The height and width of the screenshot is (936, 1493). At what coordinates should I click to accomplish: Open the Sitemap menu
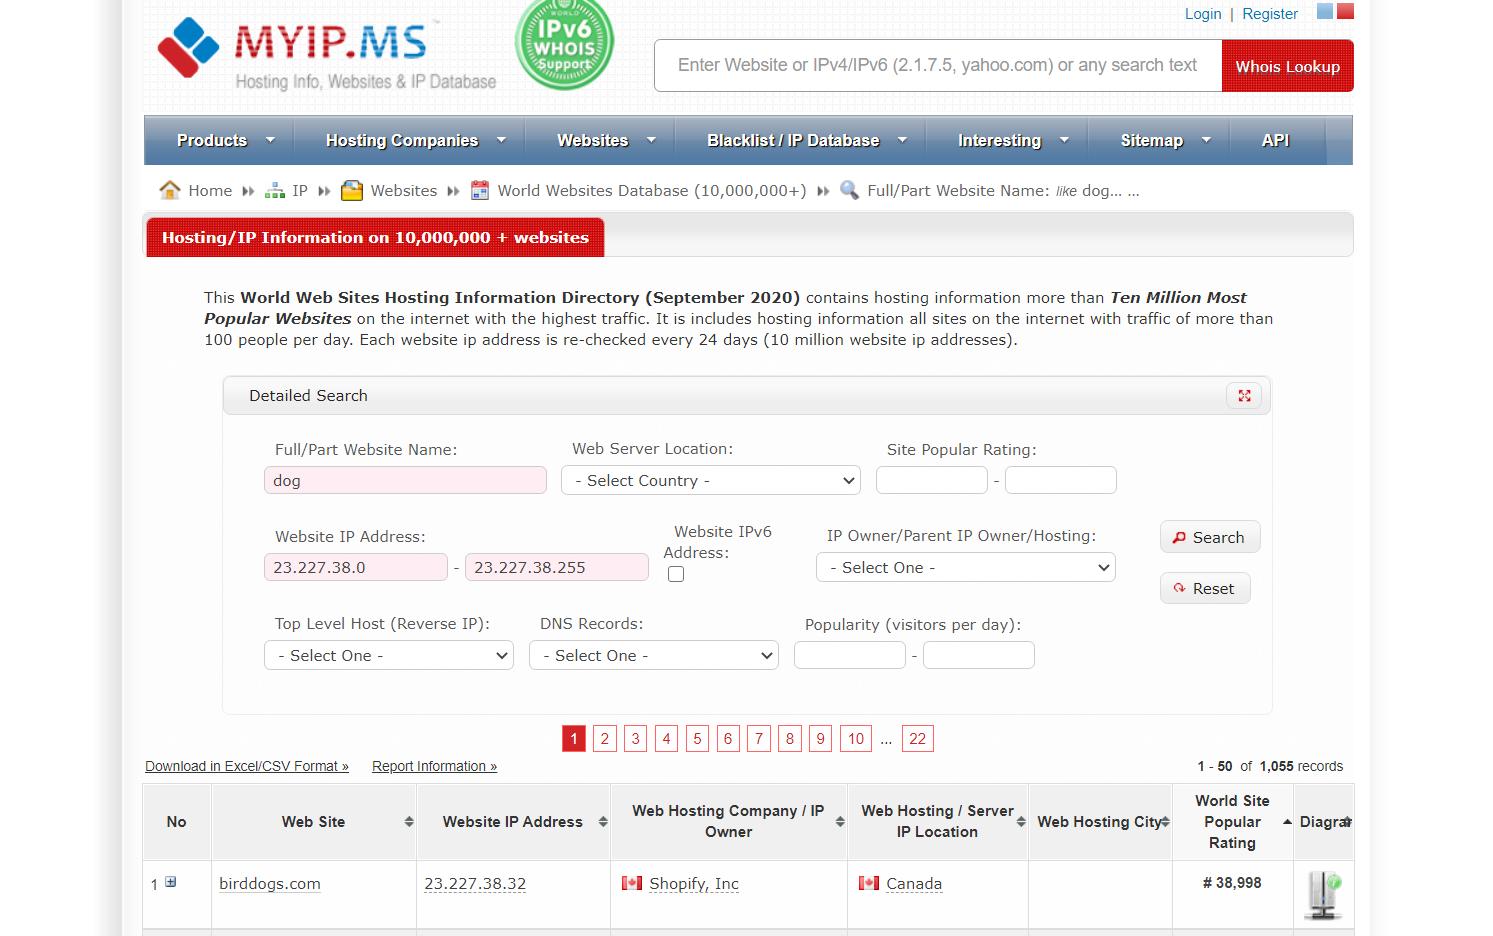pyautogui.click(x=1159, y=140)
